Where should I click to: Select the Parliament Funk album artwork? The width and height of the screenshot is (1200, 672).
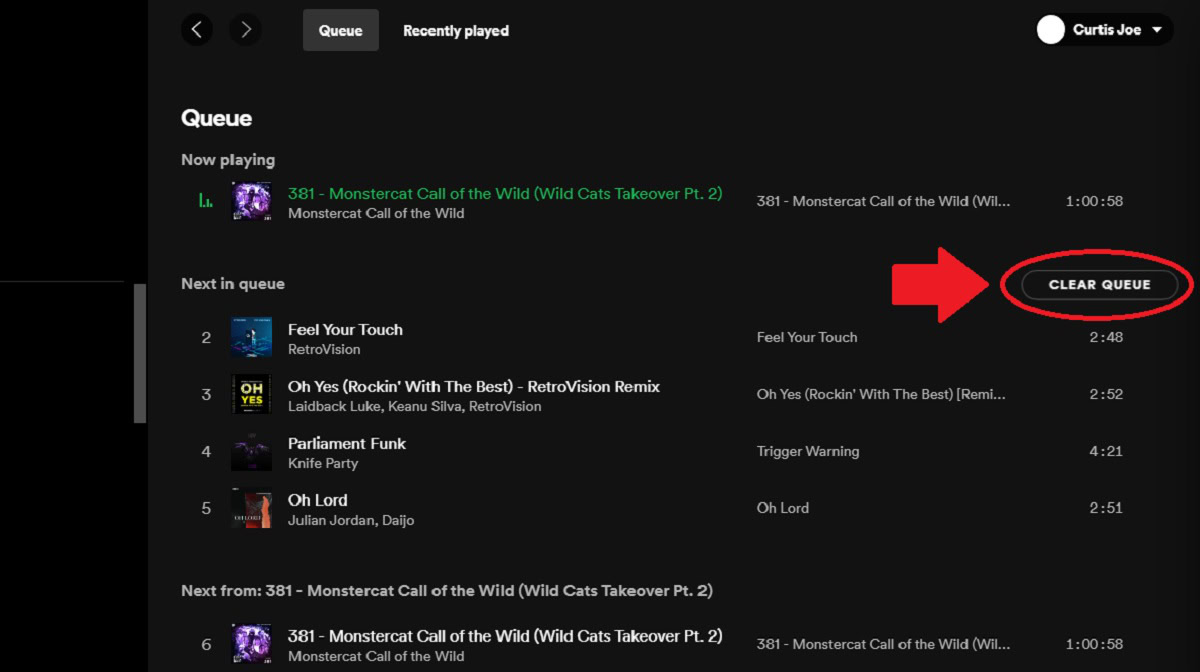tap(251, 452)
